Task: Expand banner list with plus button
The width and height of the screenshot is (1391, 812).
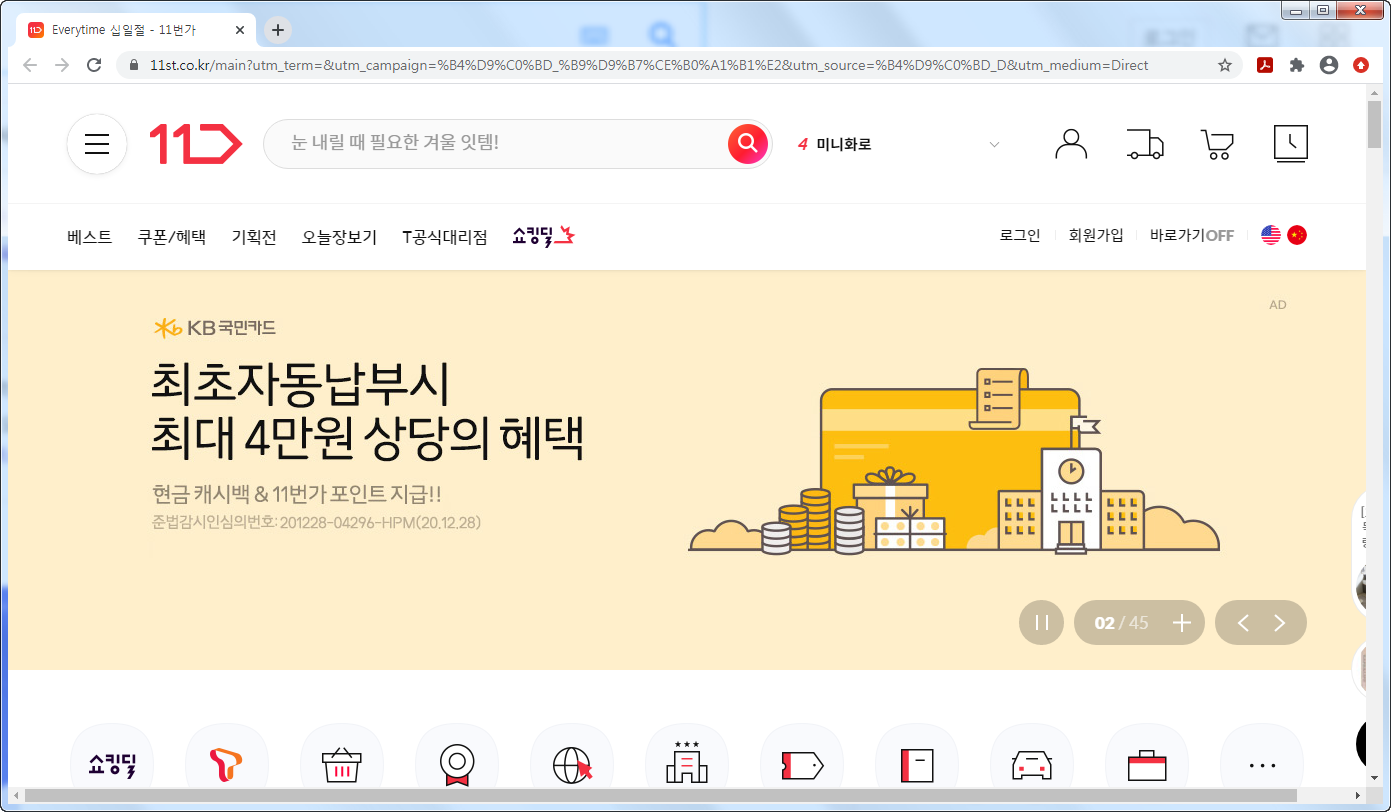Action: point(1182,623)
